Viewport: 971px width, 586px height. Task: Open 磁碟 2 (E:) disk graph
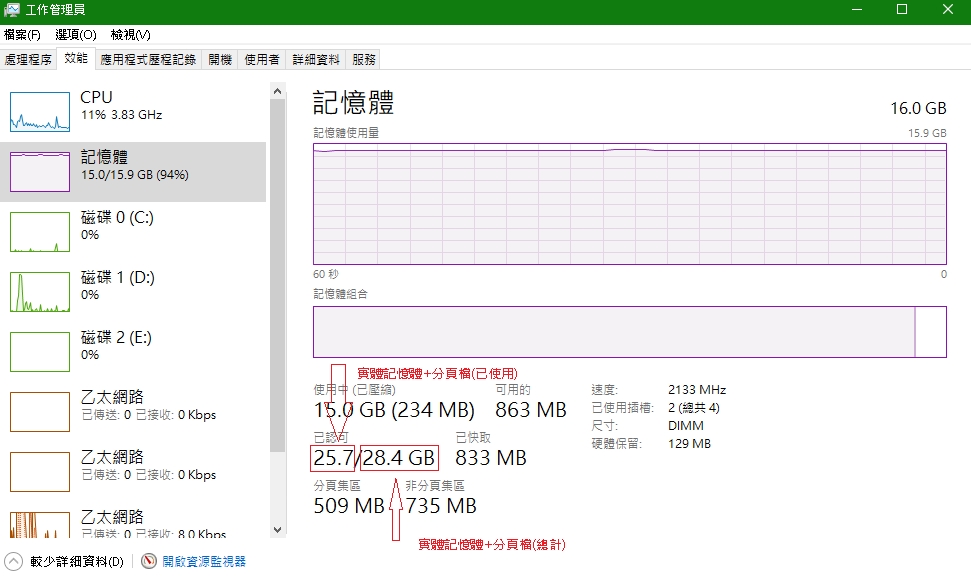coord(39,352)
